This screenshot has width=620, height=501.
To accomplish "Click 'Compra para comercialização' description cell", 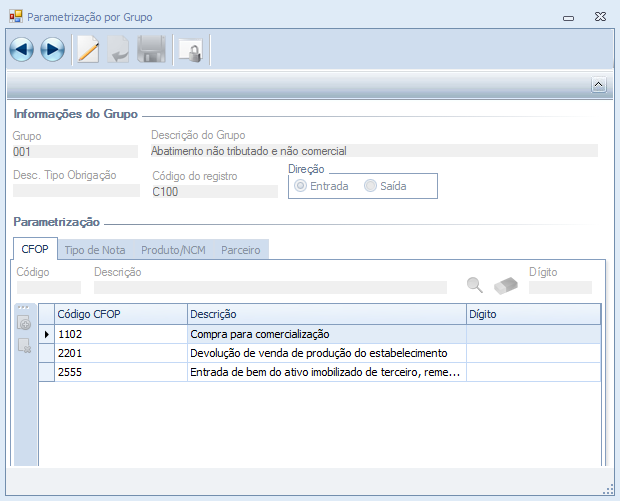I will [x=327, y=334].
